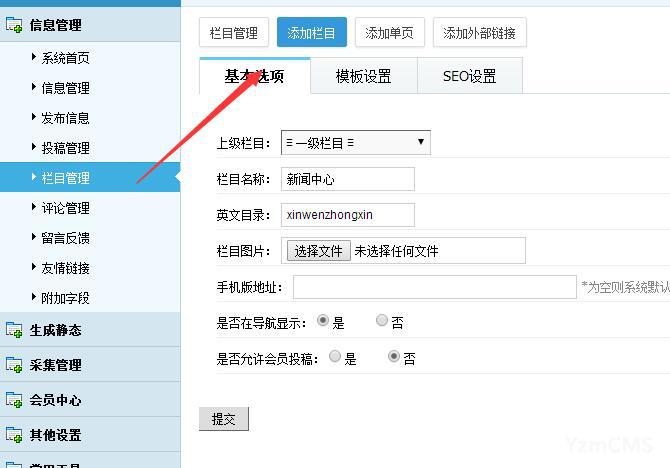Click the folder icon beside 会员中心
Screen dimensions: 670x468
coord(14,401)
